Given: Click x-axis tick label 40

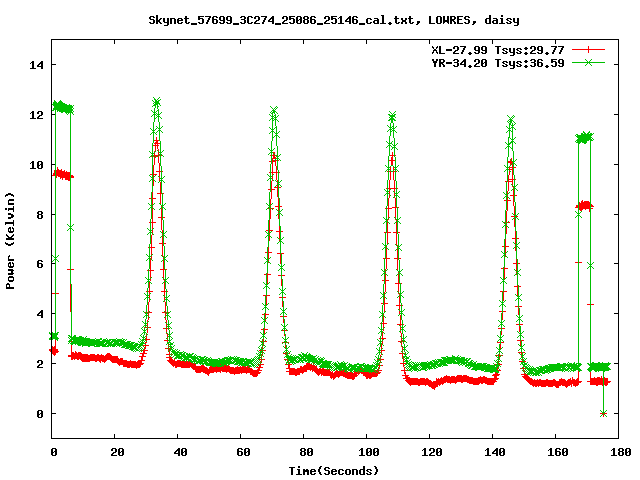Looking at the screenshot, I should coord(180,452).
